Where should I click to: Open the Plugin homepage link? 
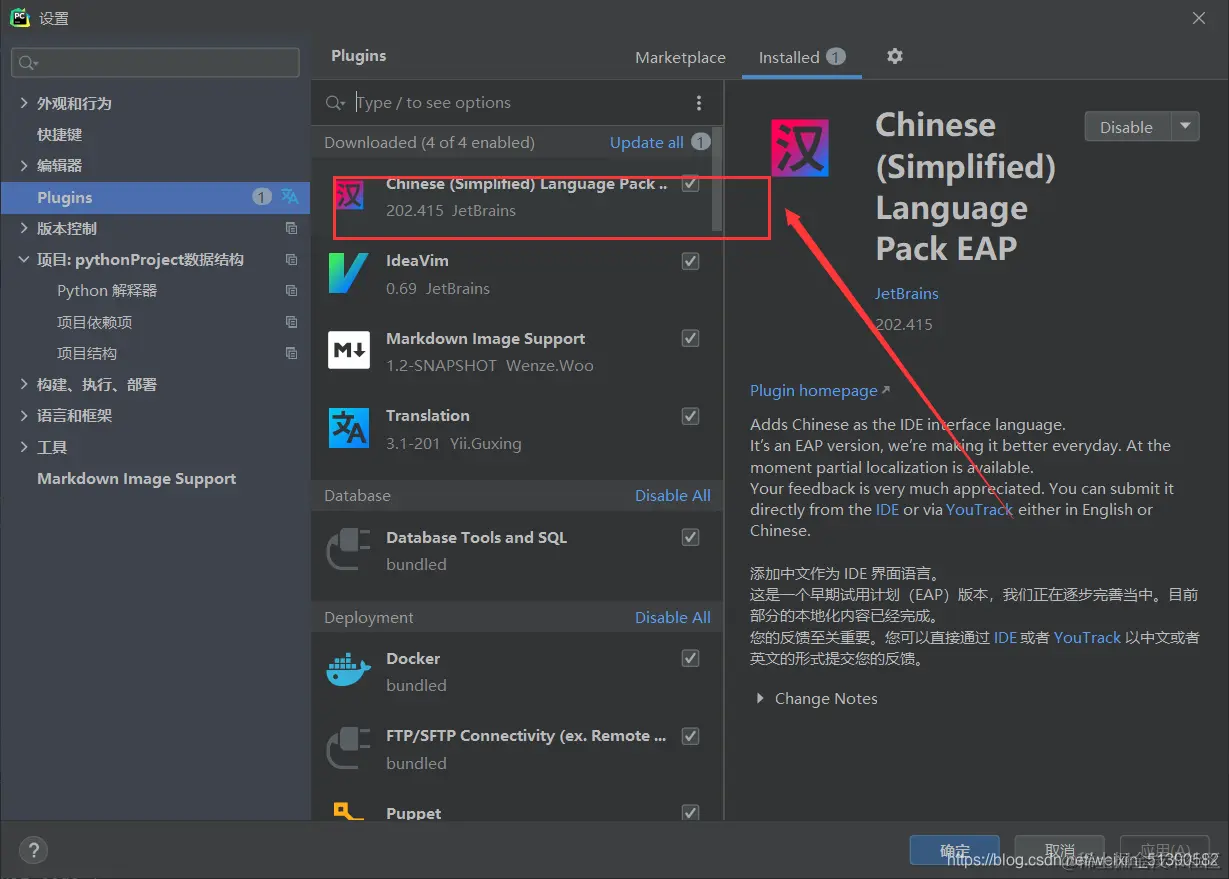[819, 390]
